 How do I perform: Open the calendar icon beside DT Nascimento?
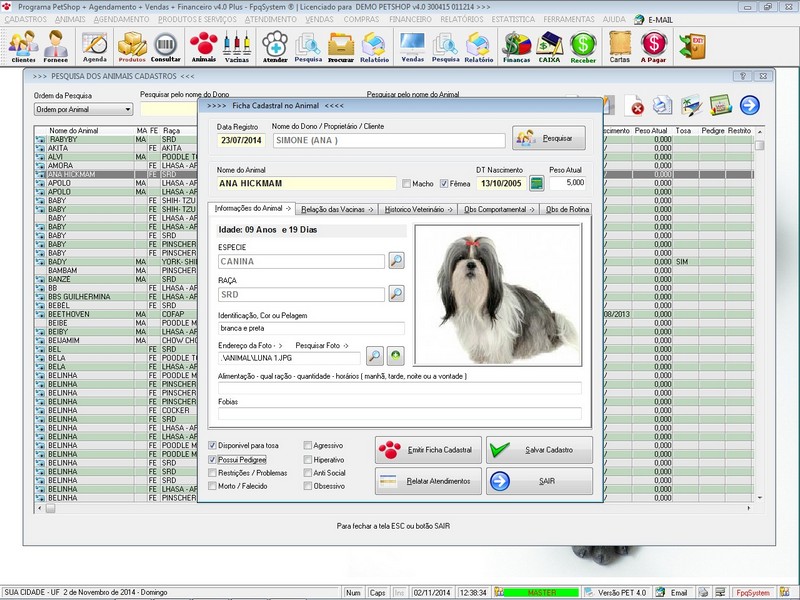click(x=537, y=184)
